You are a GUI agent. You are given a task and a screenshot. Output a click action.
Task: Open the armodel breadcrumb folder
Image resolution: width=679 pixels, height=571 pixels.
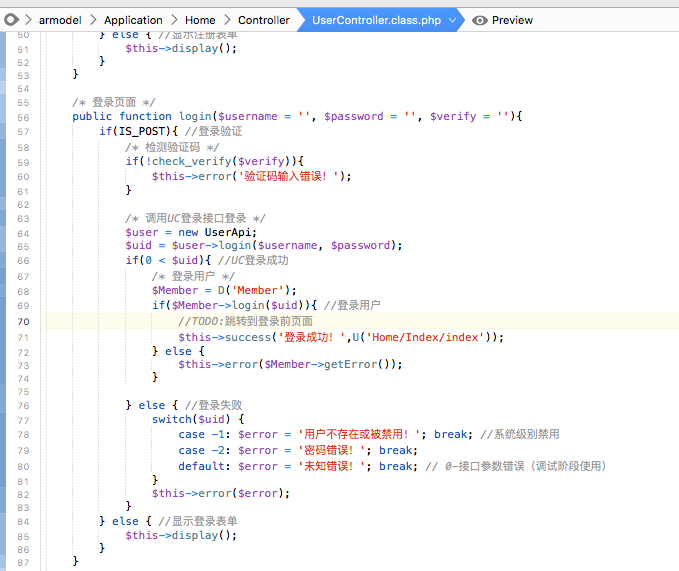tap(60, 20)
